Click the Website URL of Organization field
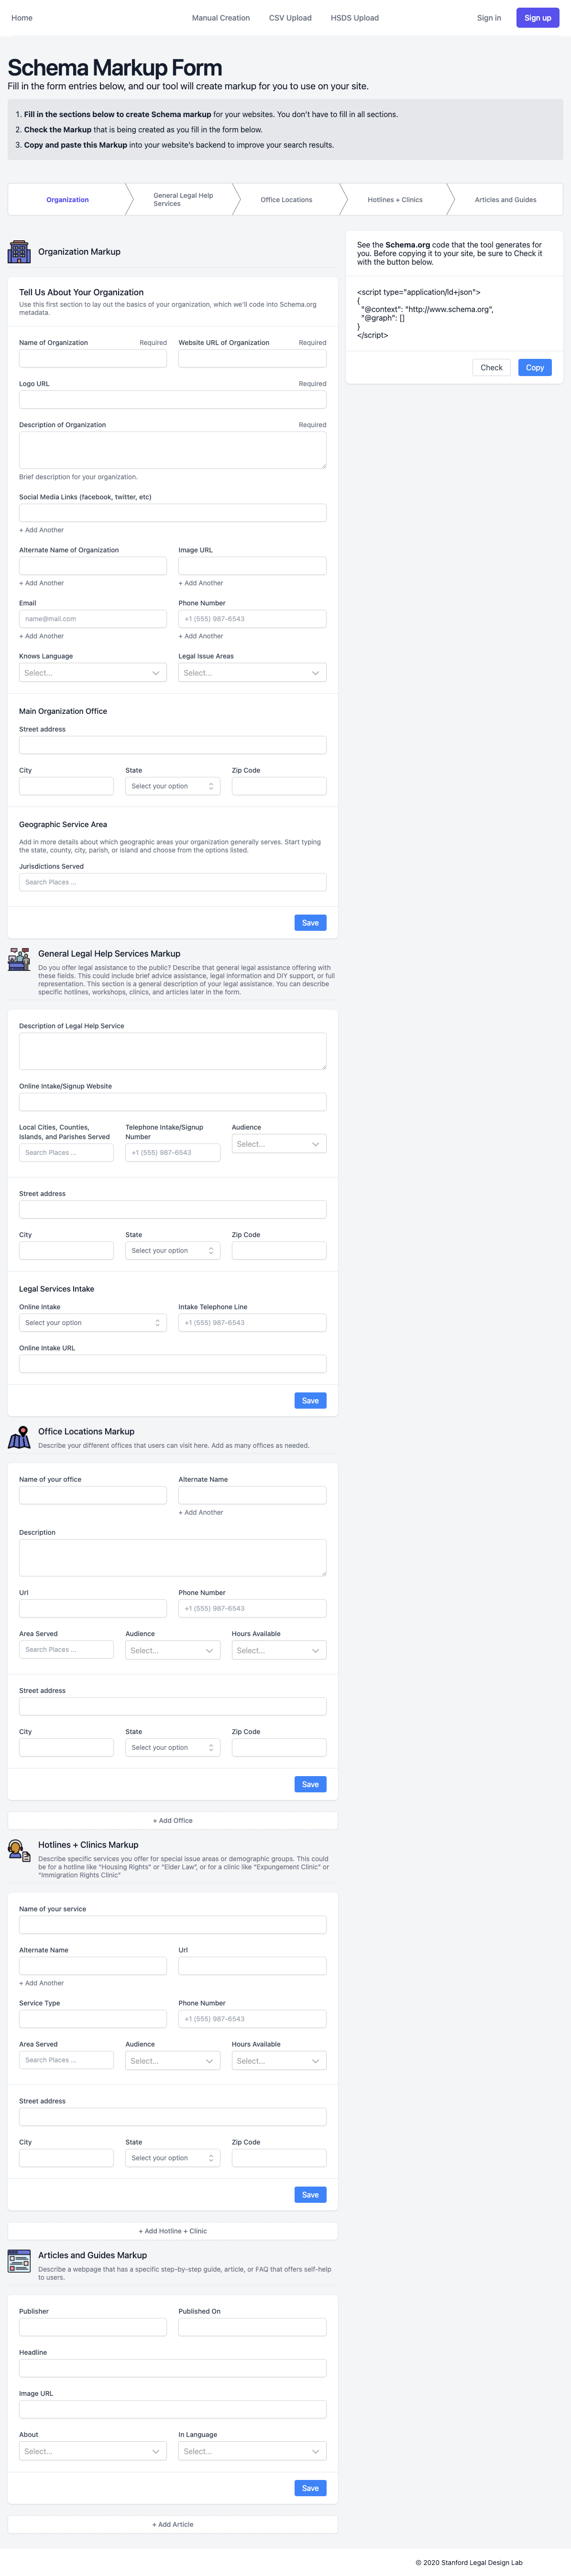571x2576 pixels. pos(252,359)
